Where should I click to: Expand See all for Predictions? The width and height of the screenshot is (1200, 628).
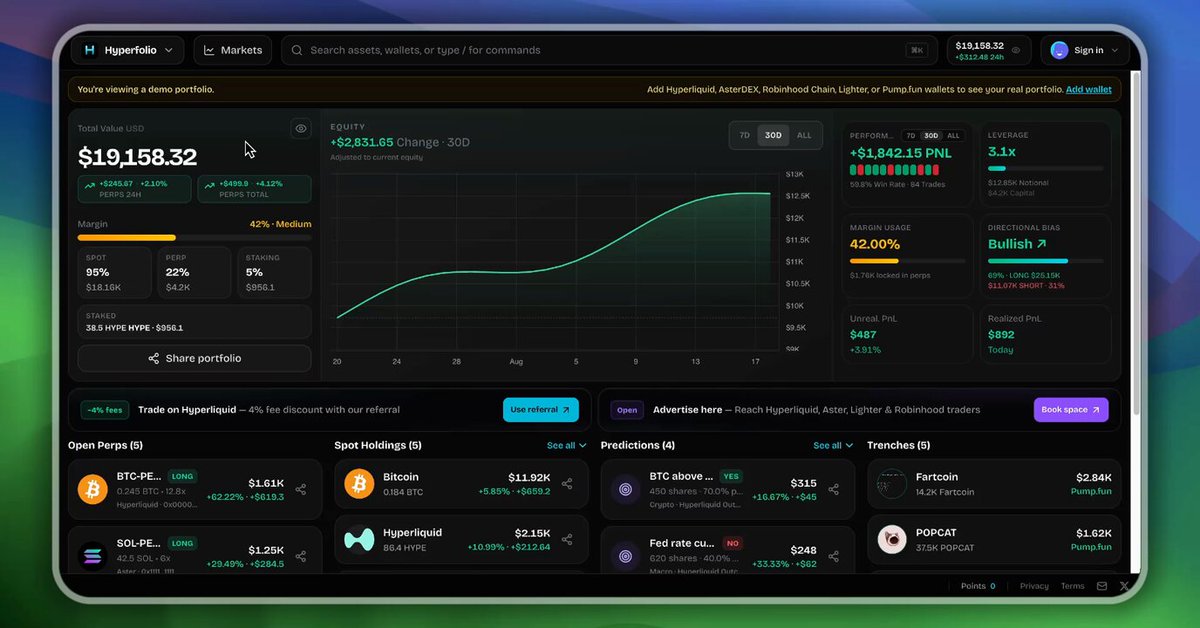point(833,445)
